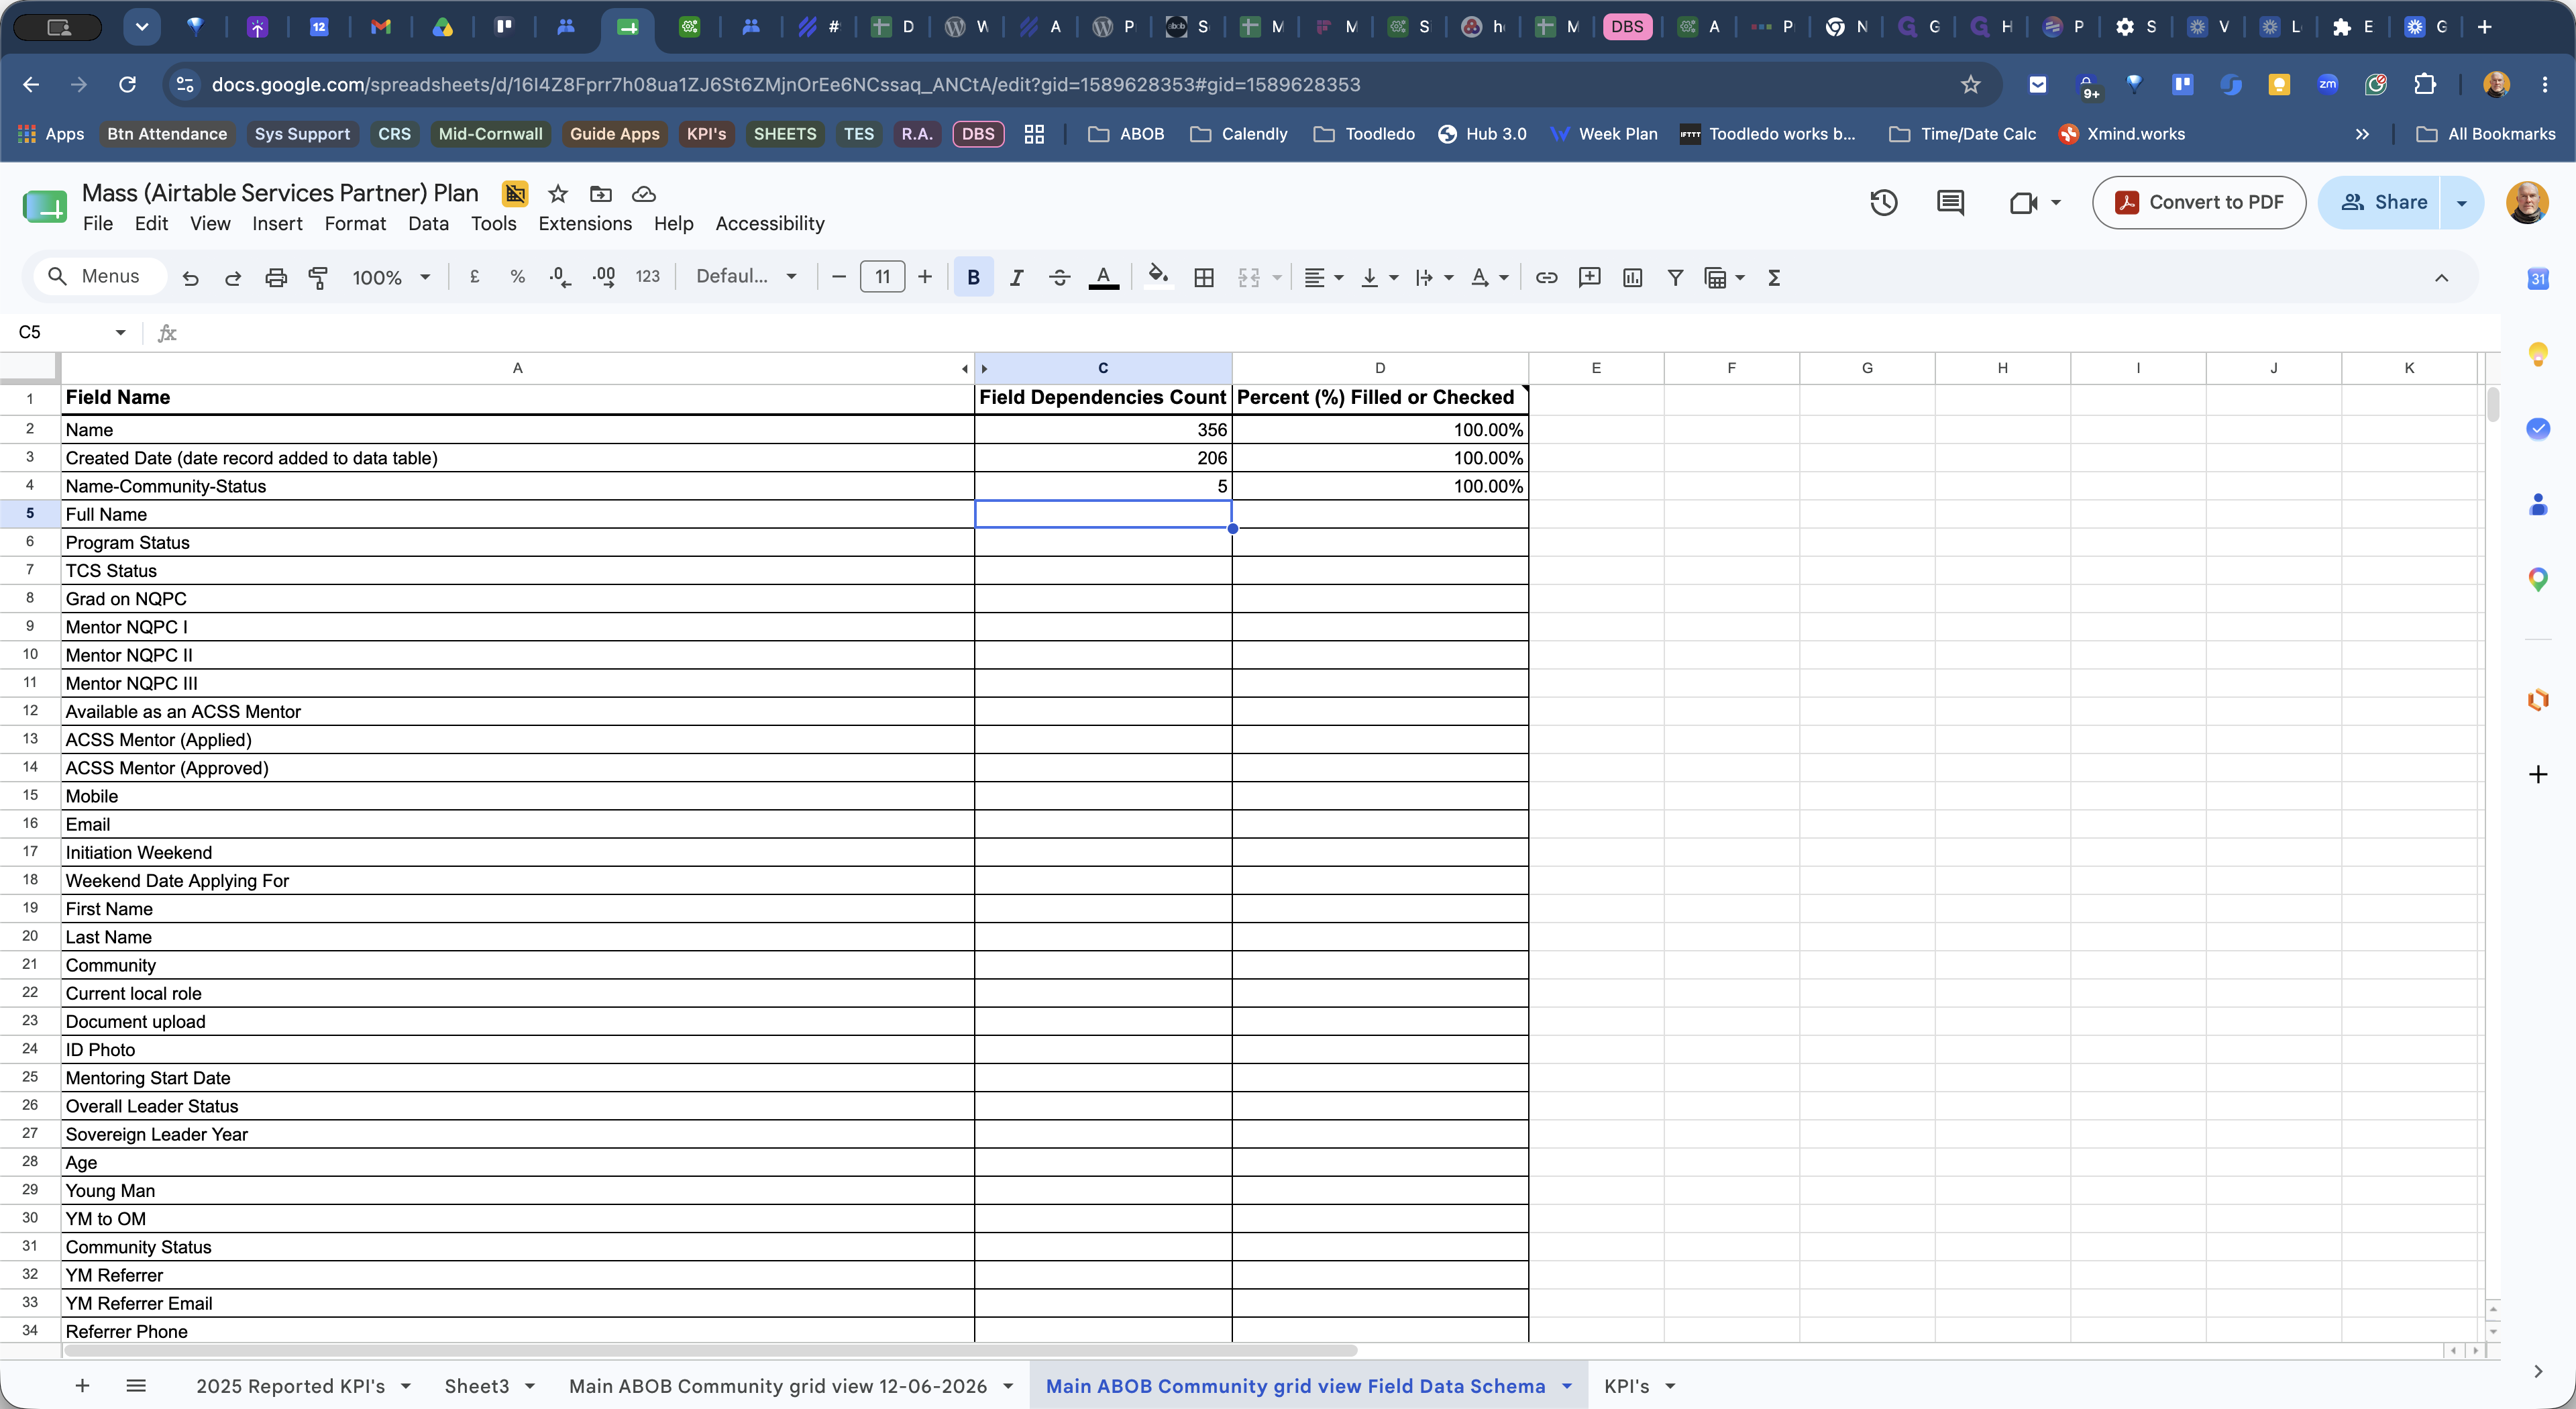Increase decimal places icon
This screenshot has width=2576, height=1409.
604,277
